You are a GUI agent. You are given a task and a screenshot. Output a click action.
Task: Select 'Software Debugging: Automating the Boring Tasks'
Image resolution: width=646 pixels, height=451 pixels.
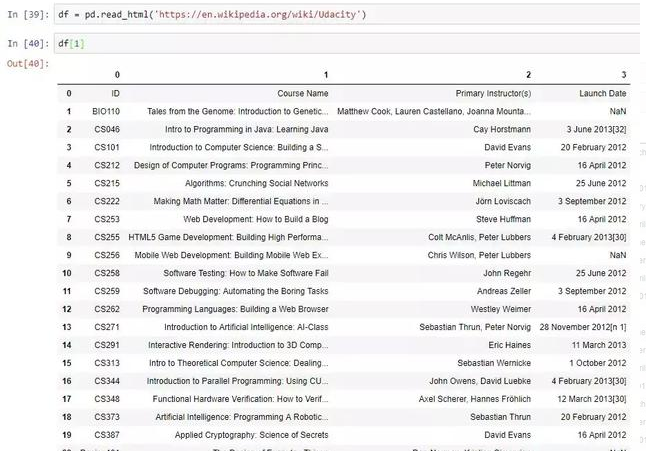(x=236, y=291)
